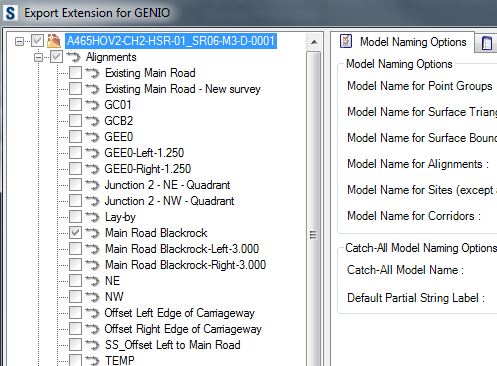Click the alignment icon next to Main Road Blackrock
The height and width of the screenshot is (366, 497).
(x=92, y=233)
